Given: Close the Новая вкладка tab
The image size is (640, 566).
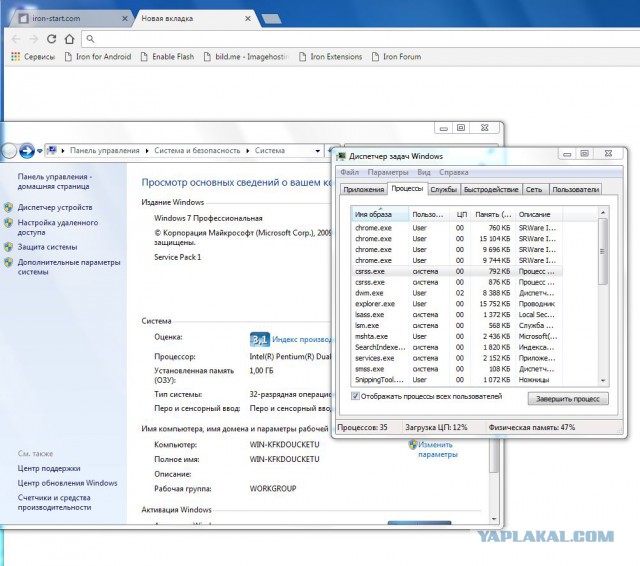Looking at the screenshot, I should [248, 18].
